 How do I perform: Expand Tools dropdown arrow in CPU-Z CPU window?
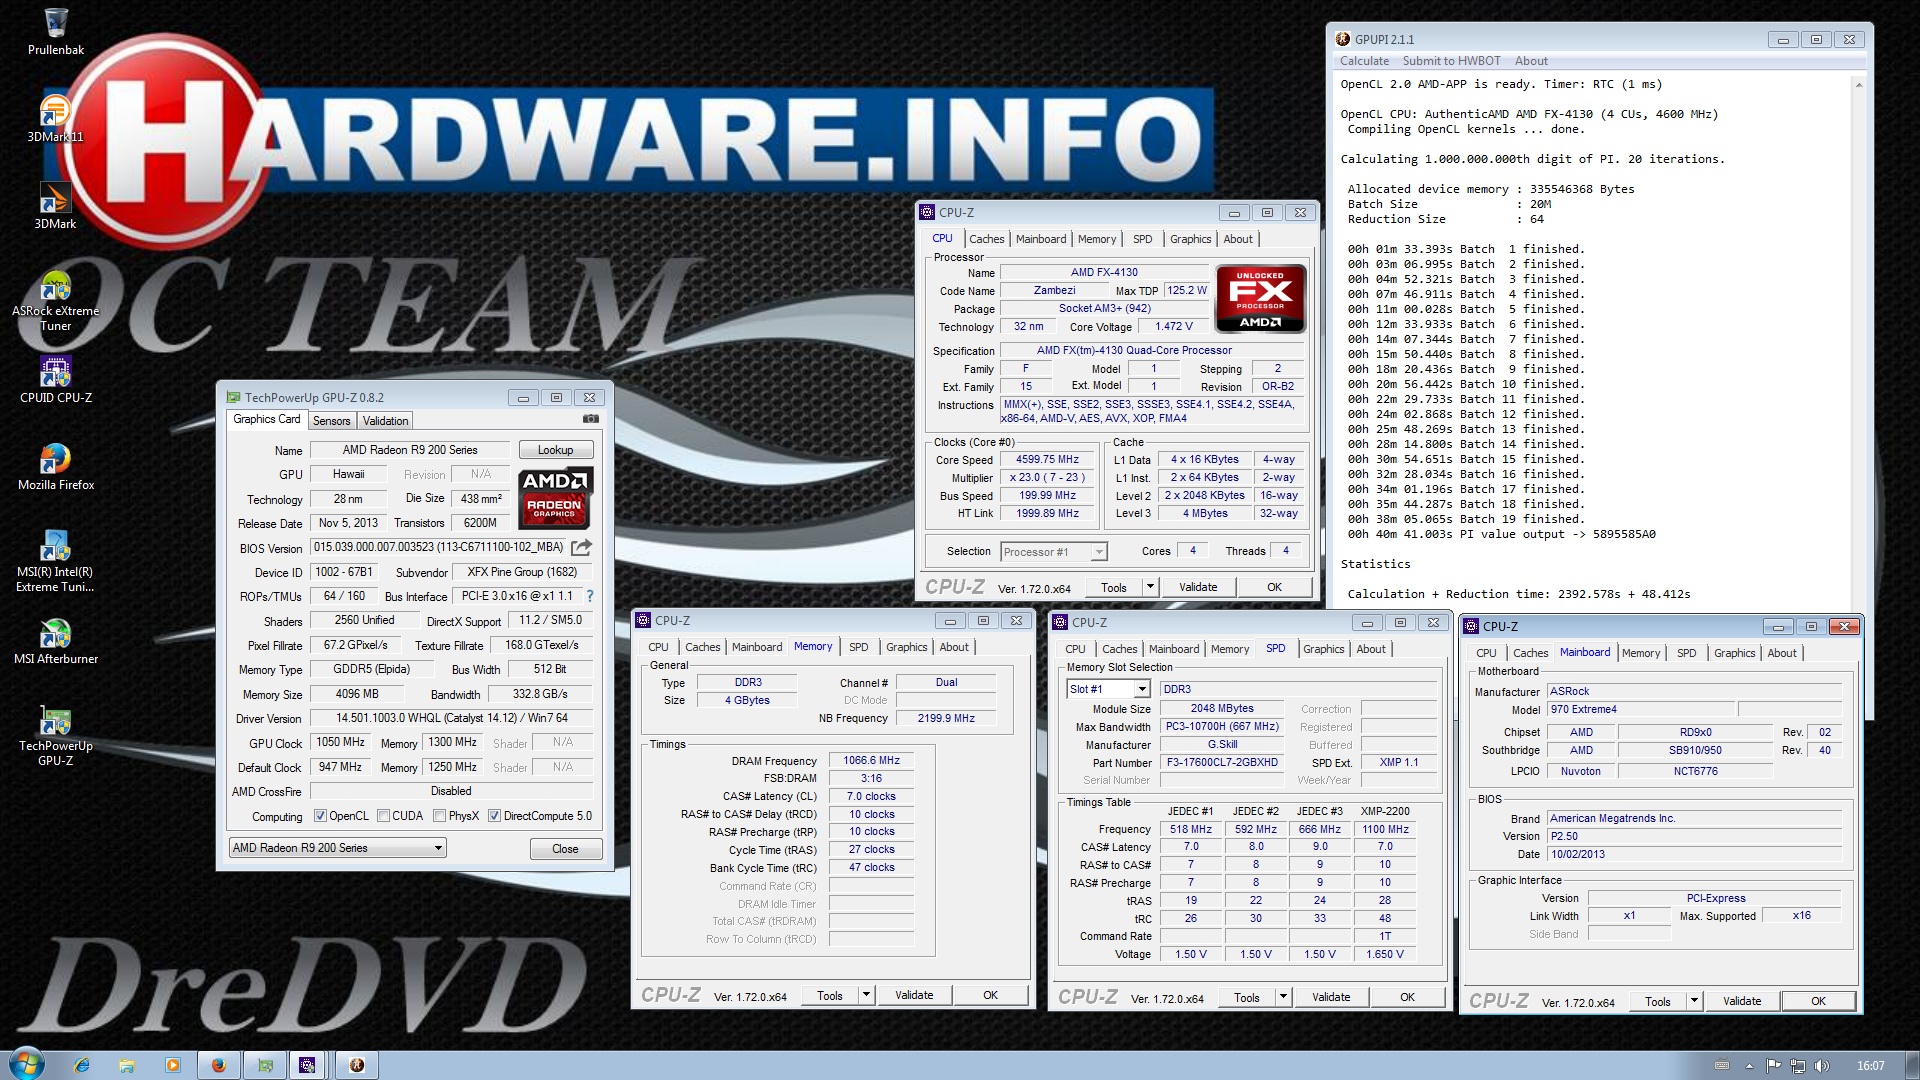pyautogui.click(x=1150, y=587)
